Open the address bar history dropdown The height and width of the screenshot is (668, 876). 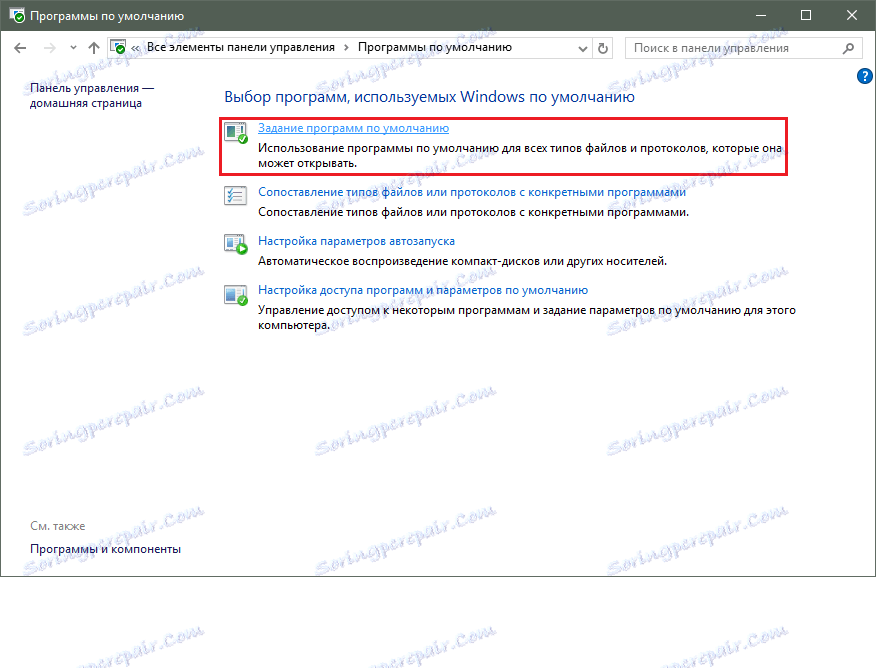click(583, 49)
